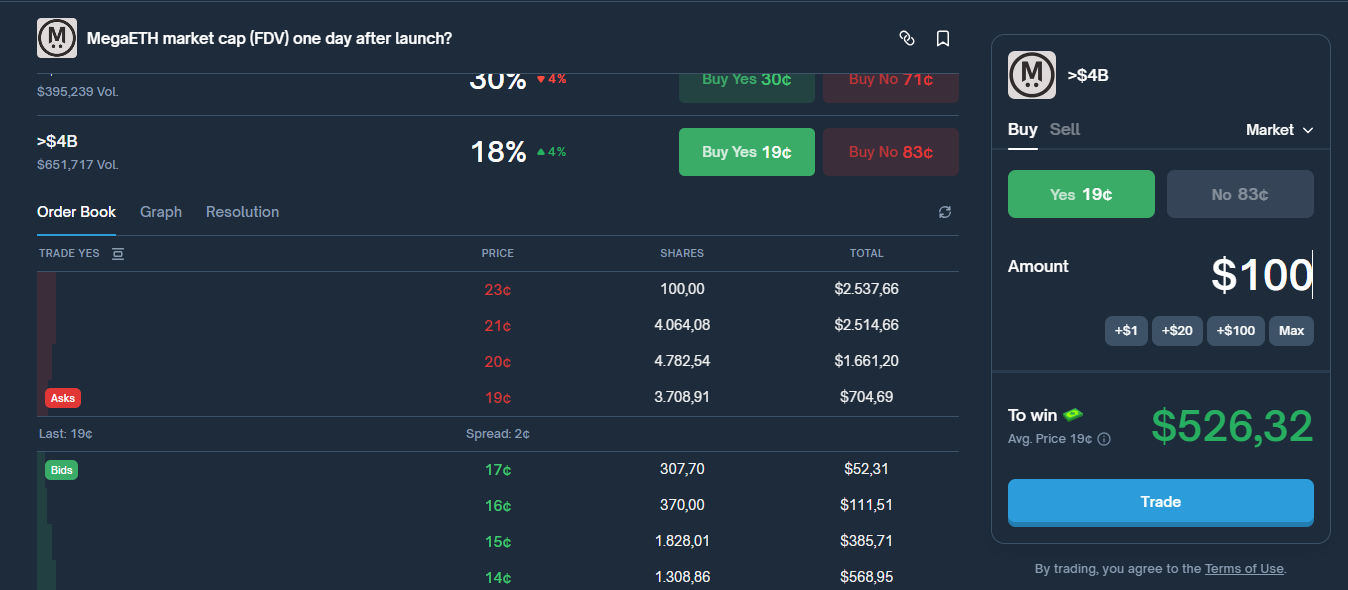The width and height of the screenshot is (1348, 590).
Task: Click the red Asks label badge
Action: point(62,397)
